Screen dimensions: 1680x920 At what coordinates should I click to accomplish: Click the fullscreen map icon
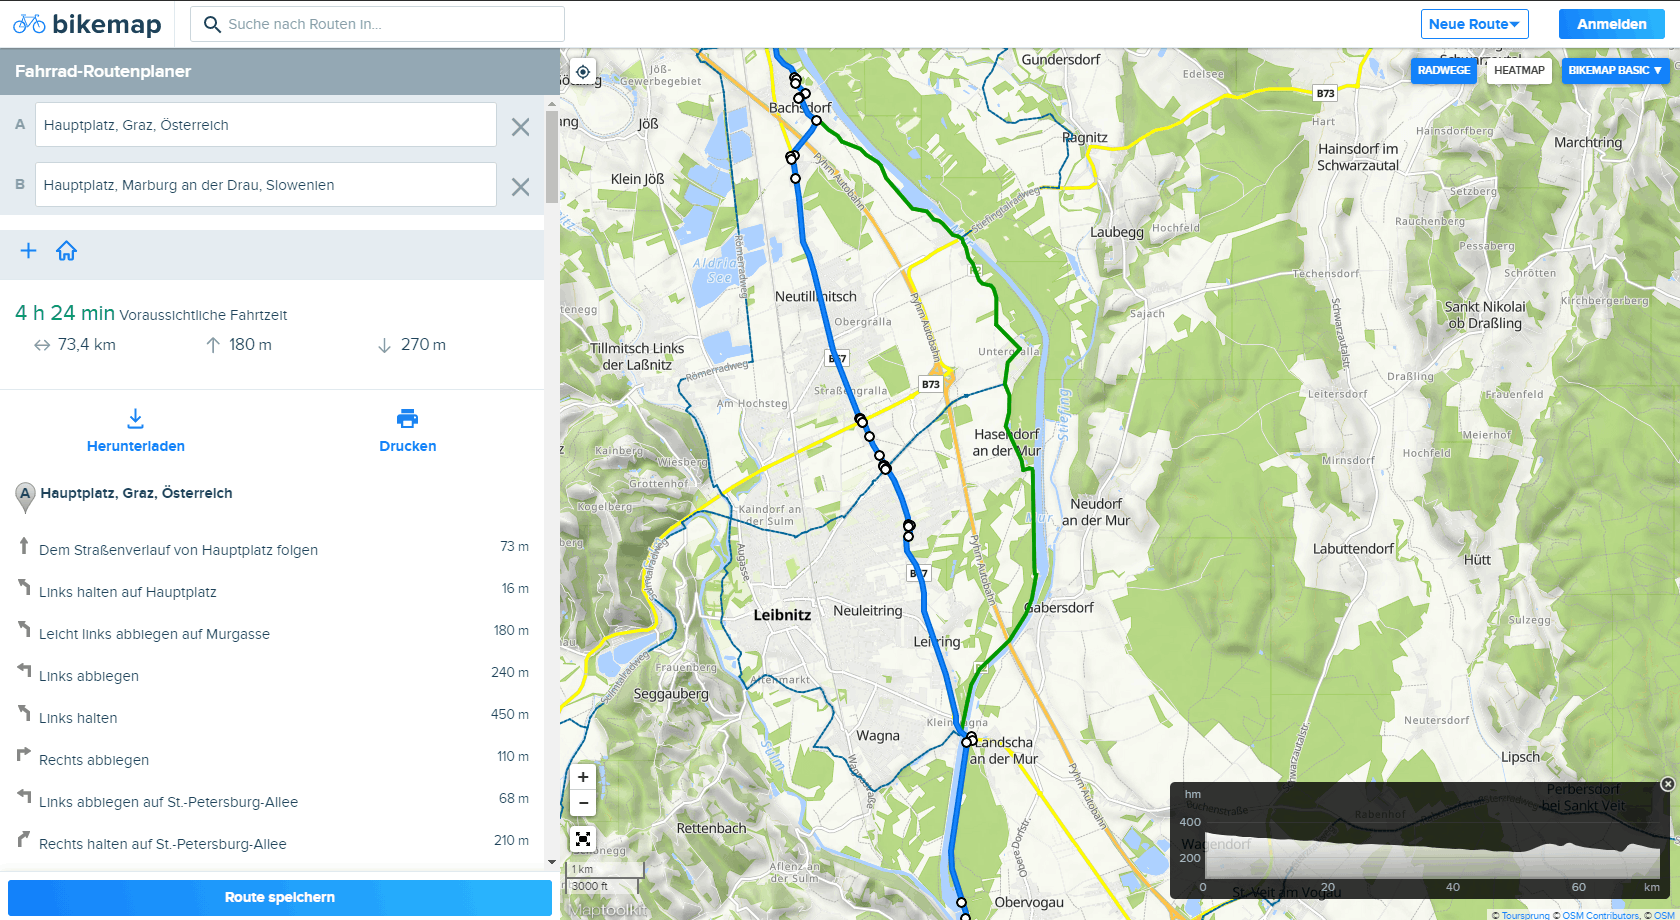pos(583,839)
